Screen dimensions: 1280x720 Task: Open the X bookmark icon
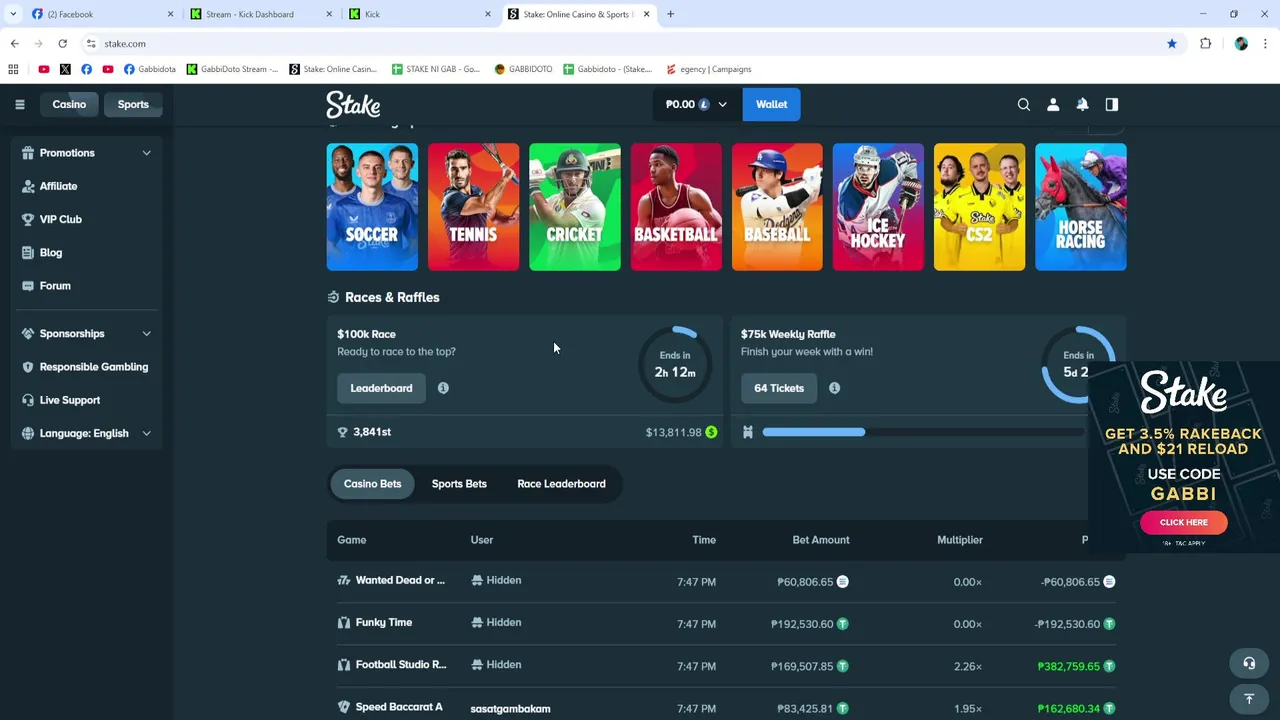(65, 69)
